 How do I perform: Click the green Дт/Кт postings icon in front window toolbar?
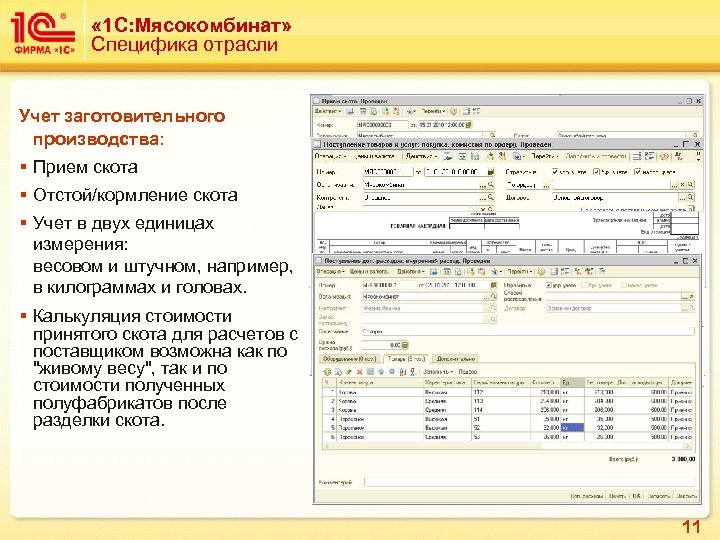tap(578, 272)
